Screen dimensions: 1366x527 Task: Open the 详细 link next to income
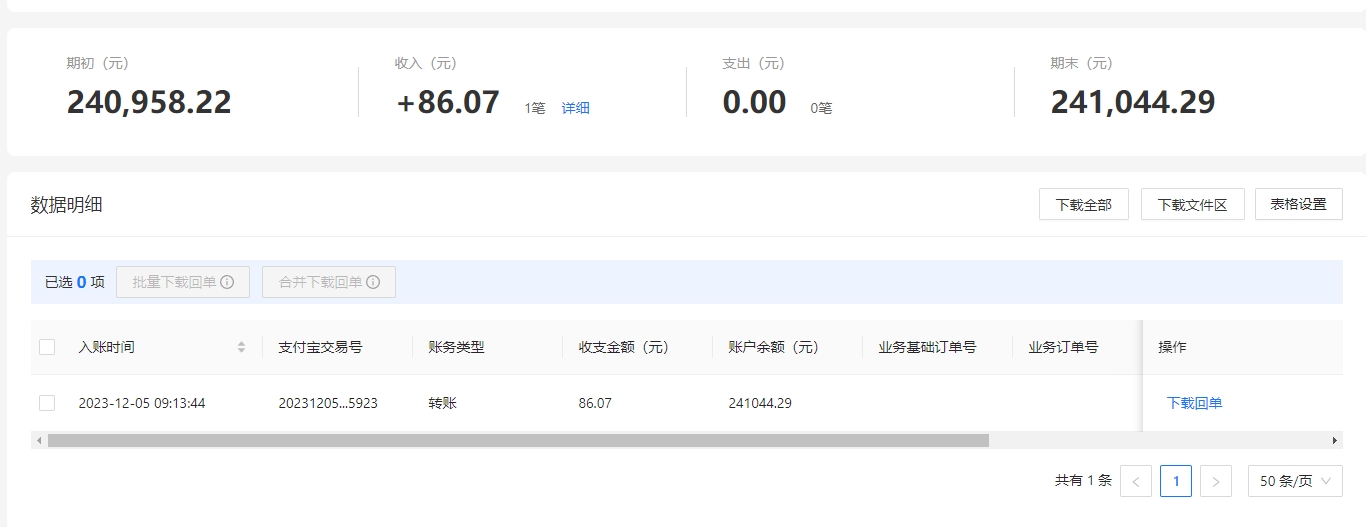[575, 108]
